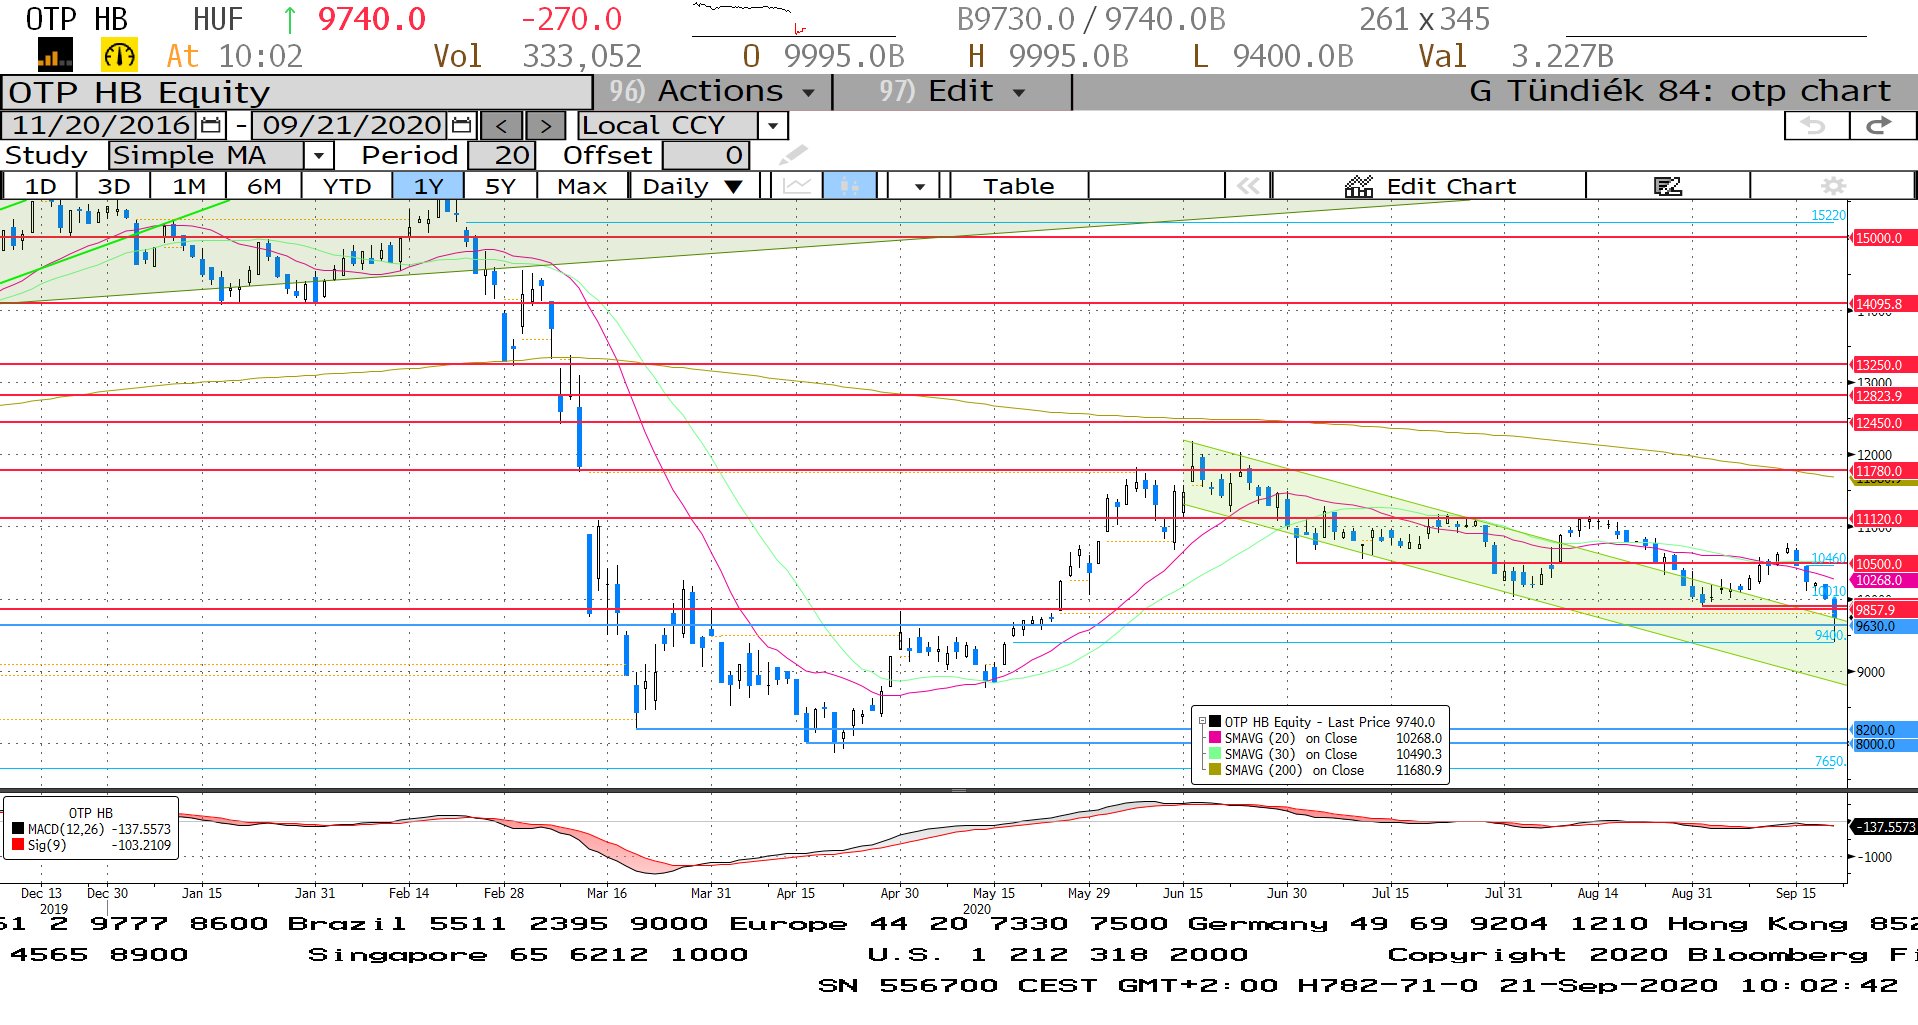This screenshot has height=1025, width=1918.
Task: Click the double left chevron collapse icon
Action: click(x=1248, y=186)
